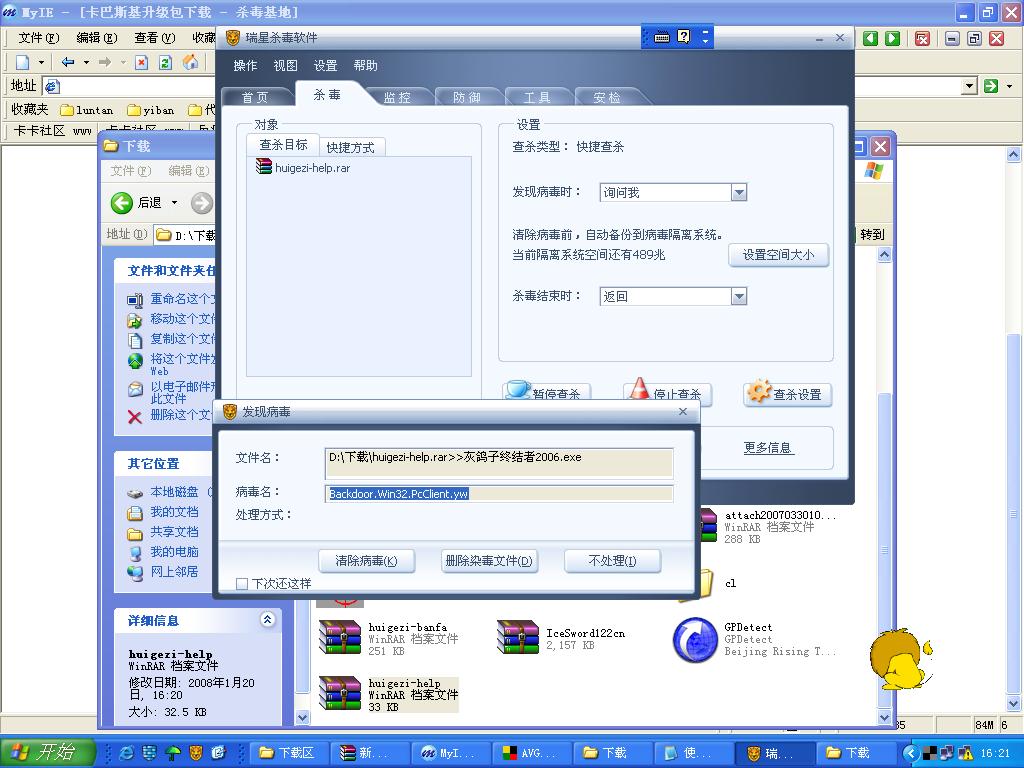The width and height of the screenshot is (1024, 768).
Task: Collapse the 详细信息 panel
Action: [x=268, y=619]
